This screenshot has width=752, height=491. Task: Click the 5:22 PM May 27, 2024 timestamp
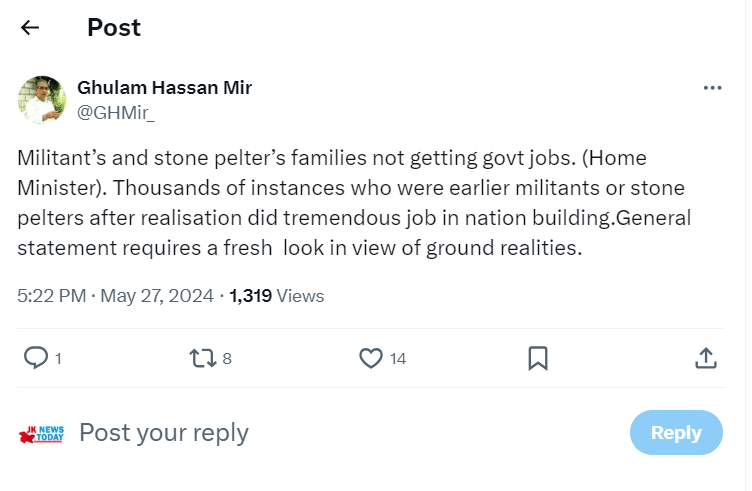[x=115, y=296]
